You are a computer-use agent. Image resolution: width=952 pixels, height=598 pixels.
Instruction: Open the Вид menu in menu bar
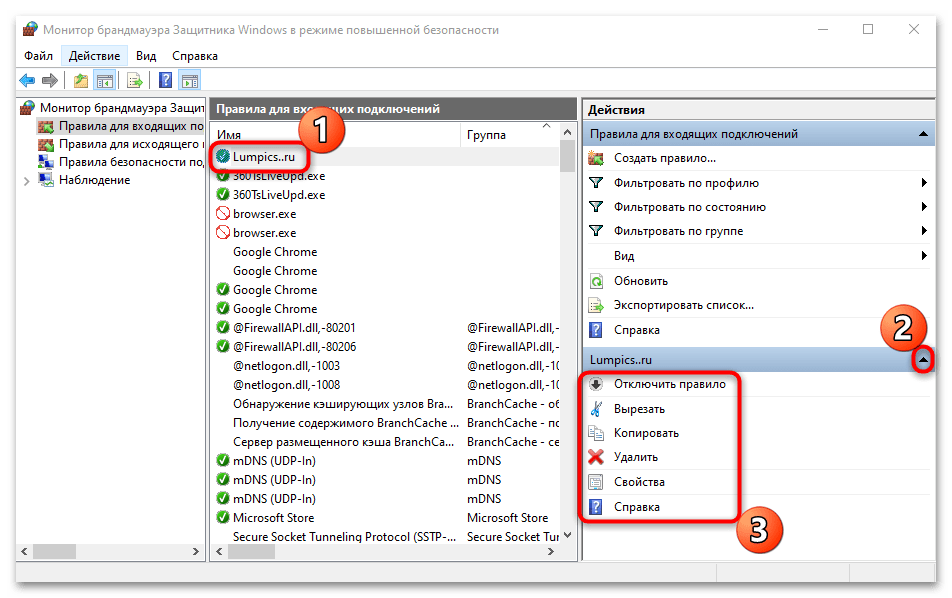(x=146, y=56)
